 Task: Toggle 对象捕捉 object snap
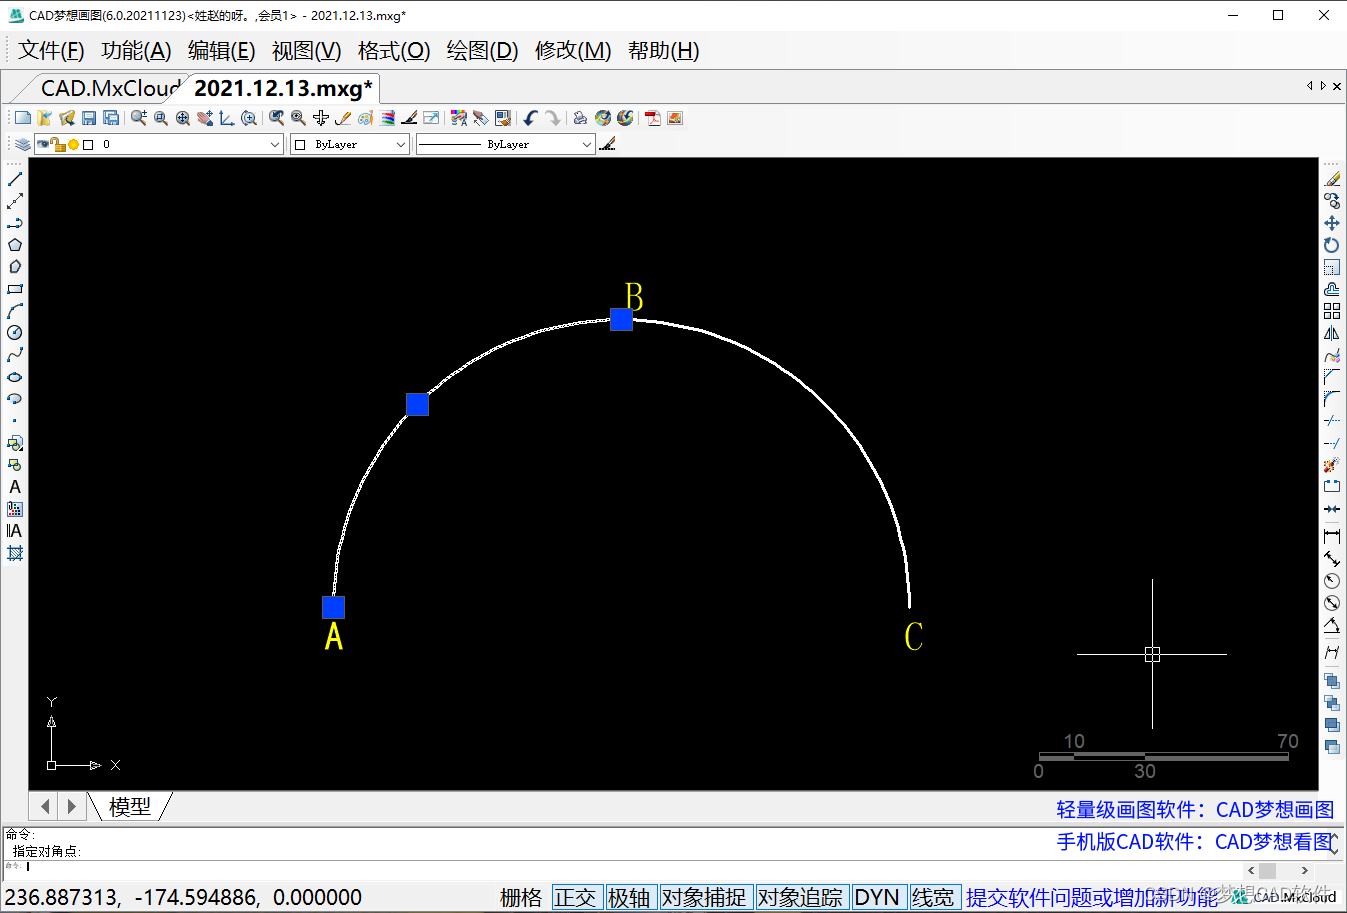click(x=704, y=897)
